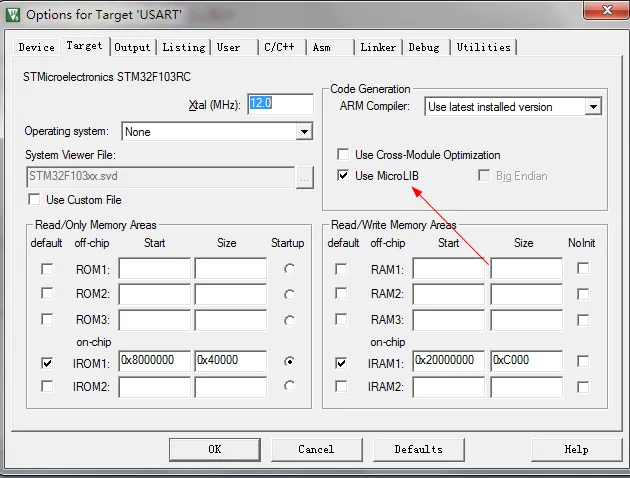Click the IRAM1 Start field 0x20000000

[x=449, y=361]
